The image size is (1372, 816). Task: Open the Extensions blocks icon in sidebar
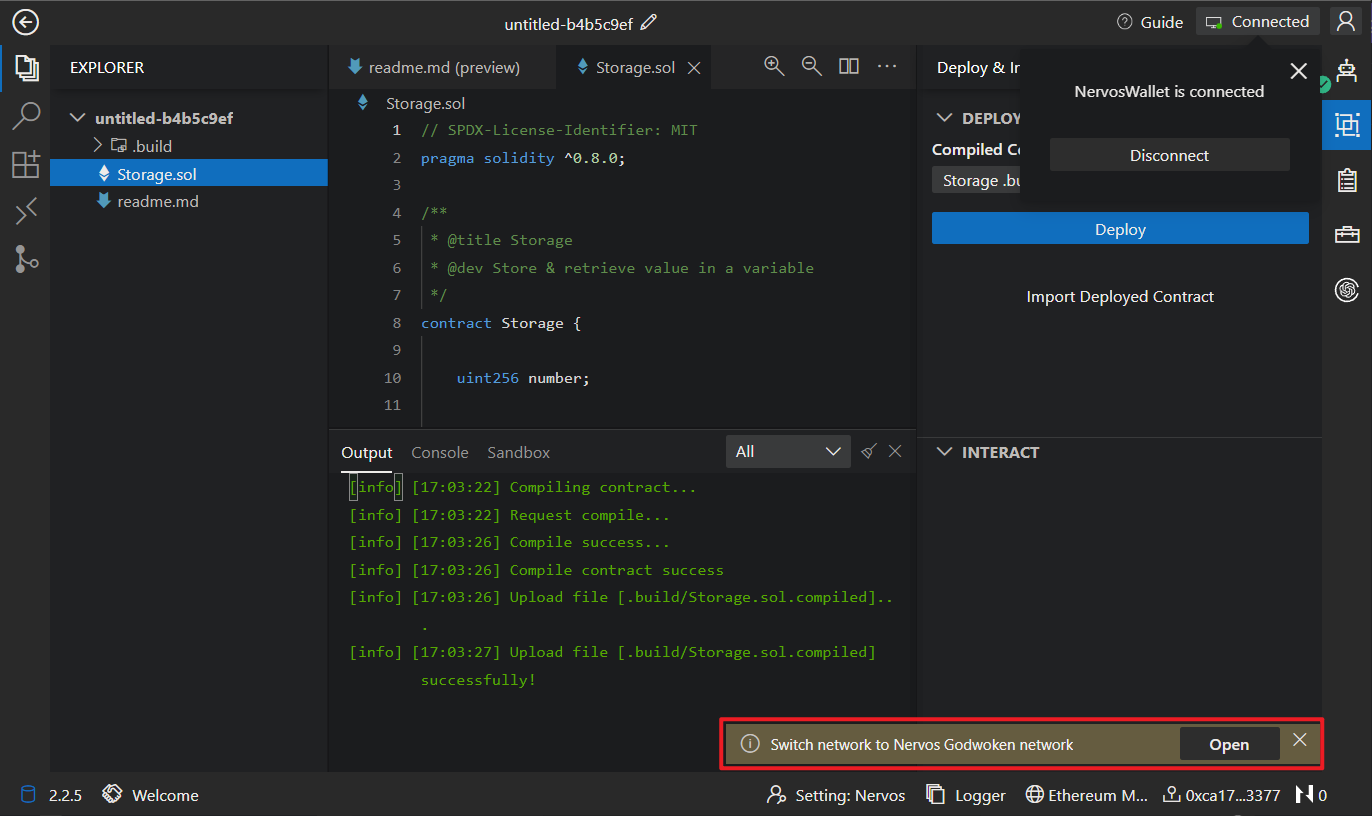26,164
